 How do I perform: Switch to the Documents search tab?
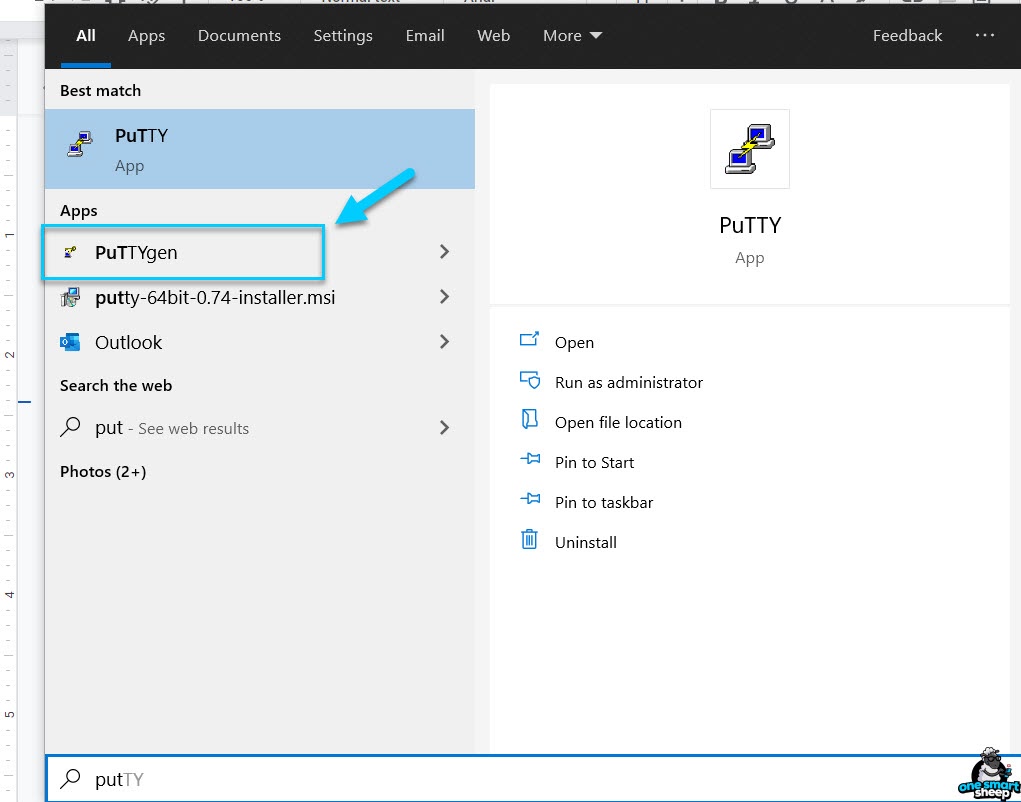point(239,36)
